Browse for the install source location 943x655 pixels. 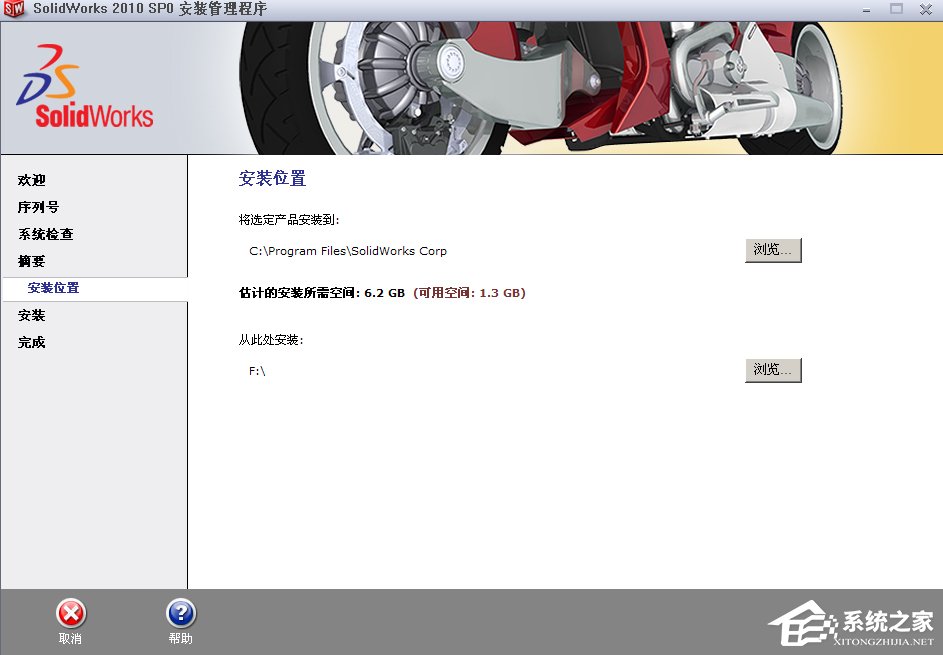[x=773, y=369]
